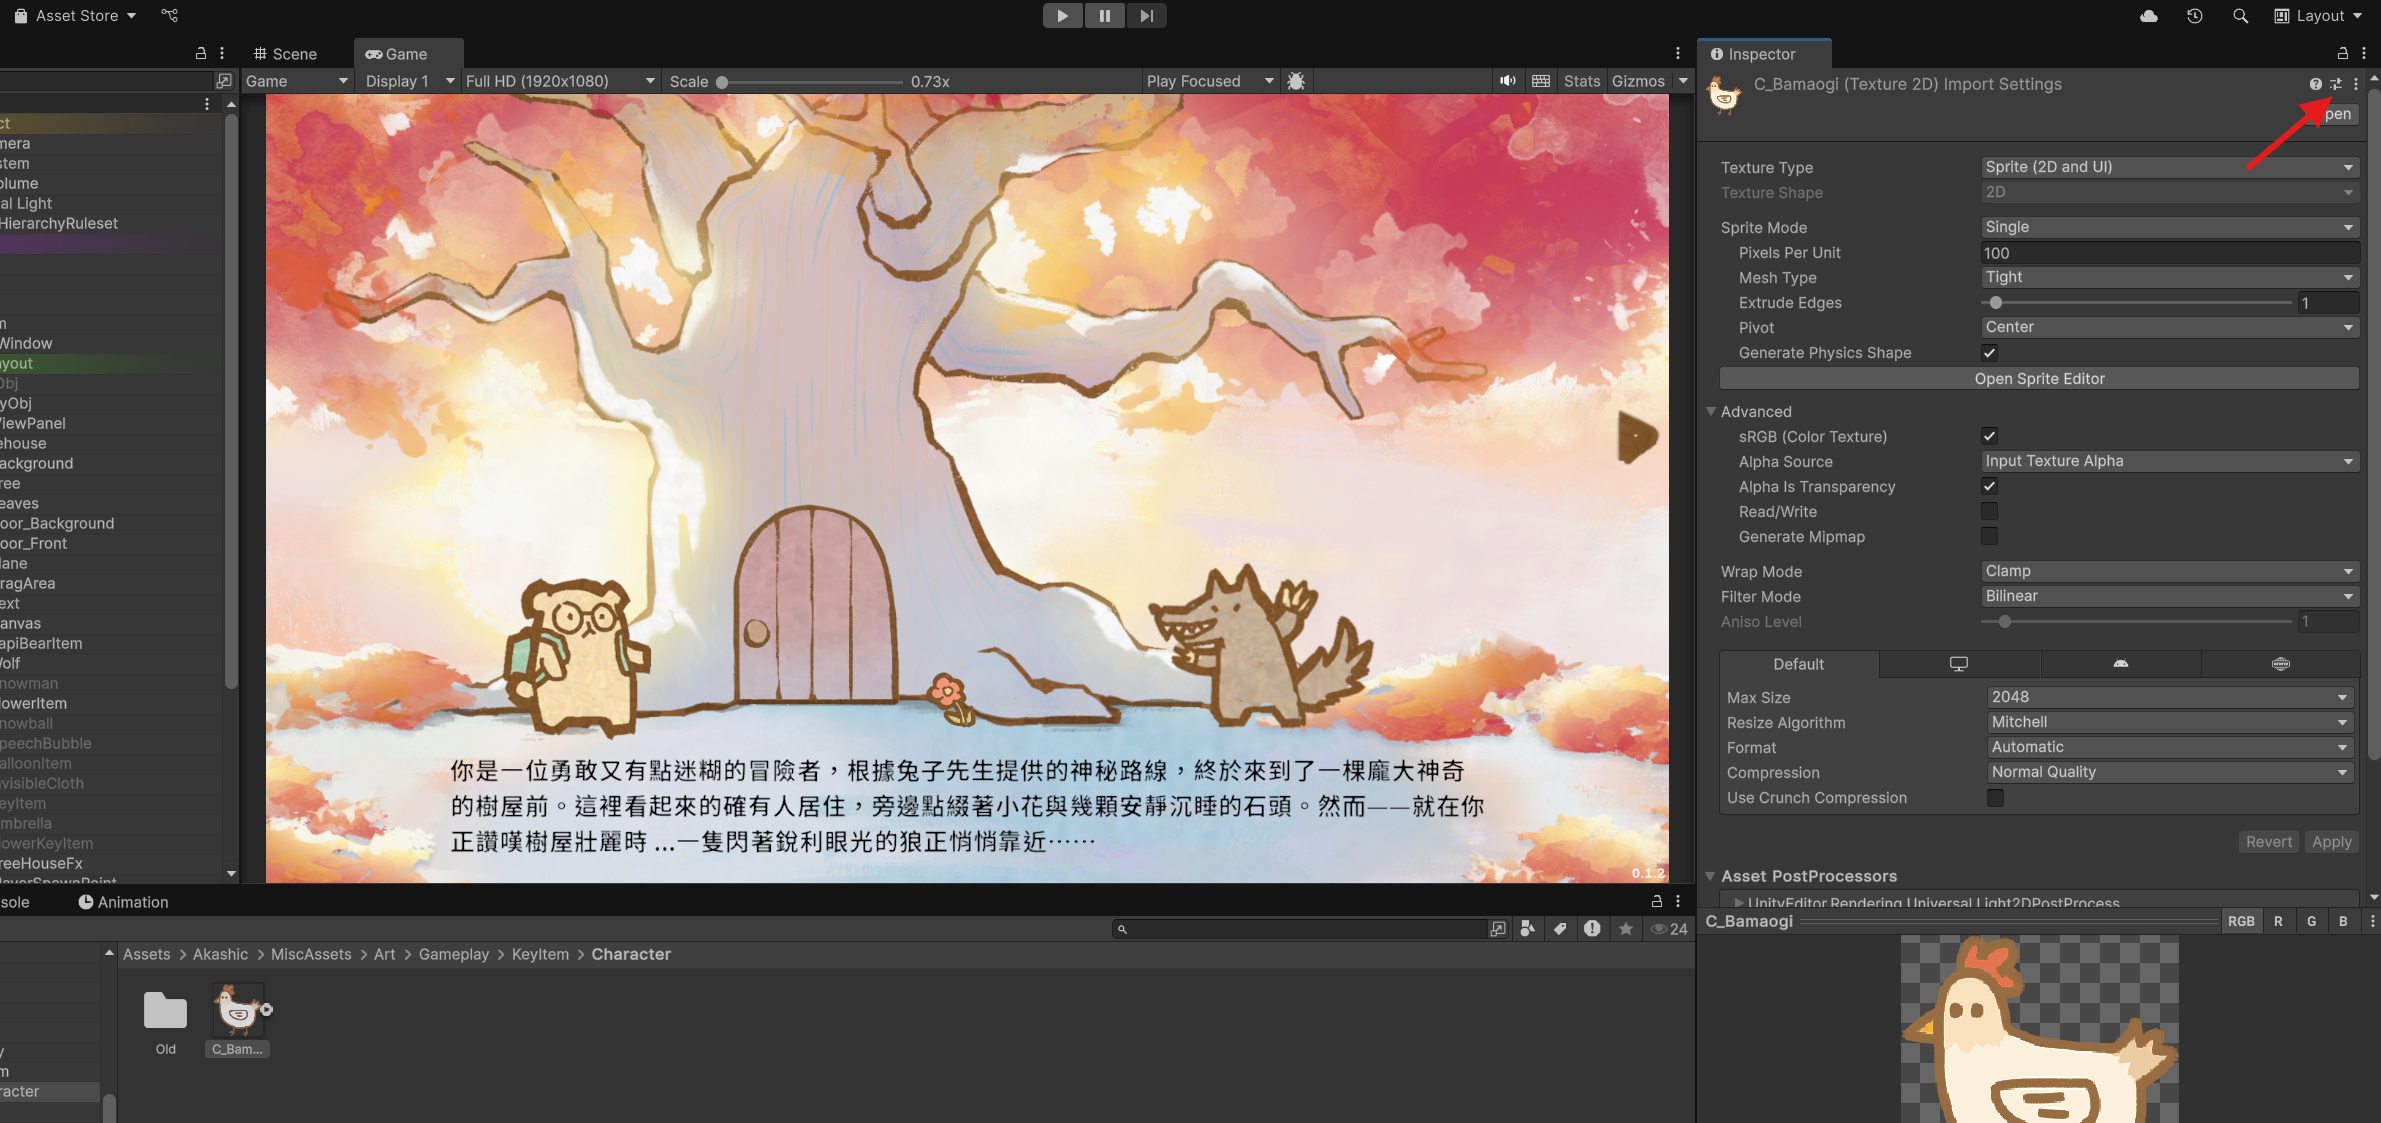Enable Use Crunch Compression checkbox
The height and width of the screenshot is (1123, 2381).
pos(1995,798)
